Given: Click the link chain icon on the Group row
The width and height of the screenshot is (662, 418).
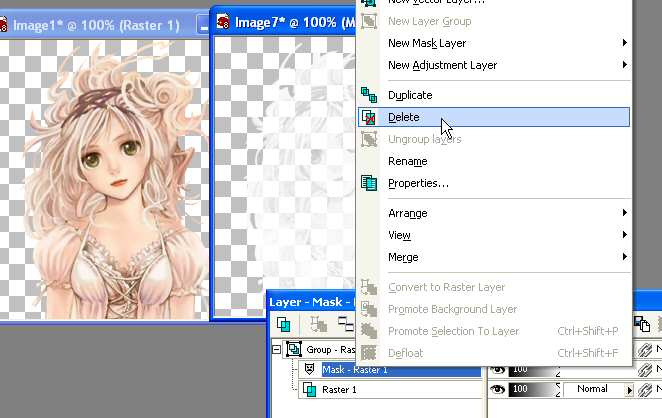Looking at the screenshot, I should [x=645, y=350].
